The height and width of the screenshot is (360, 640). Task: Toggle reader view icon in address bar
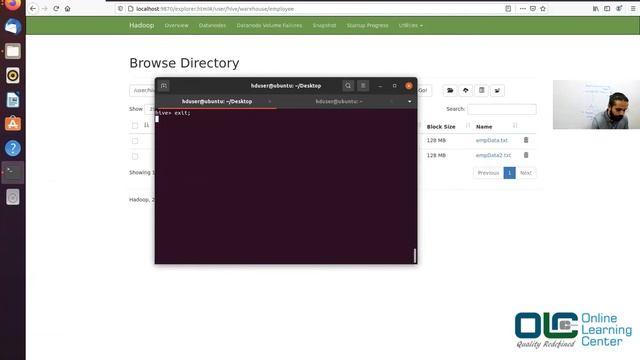(x=508, y=9)
